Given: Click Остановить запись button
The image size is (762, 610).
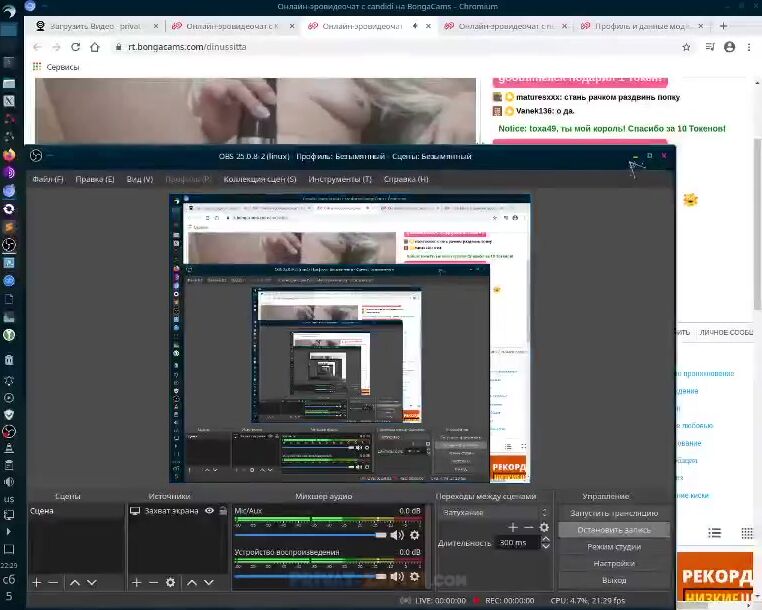Looking at the screenshot, I should tap(613, 530).
